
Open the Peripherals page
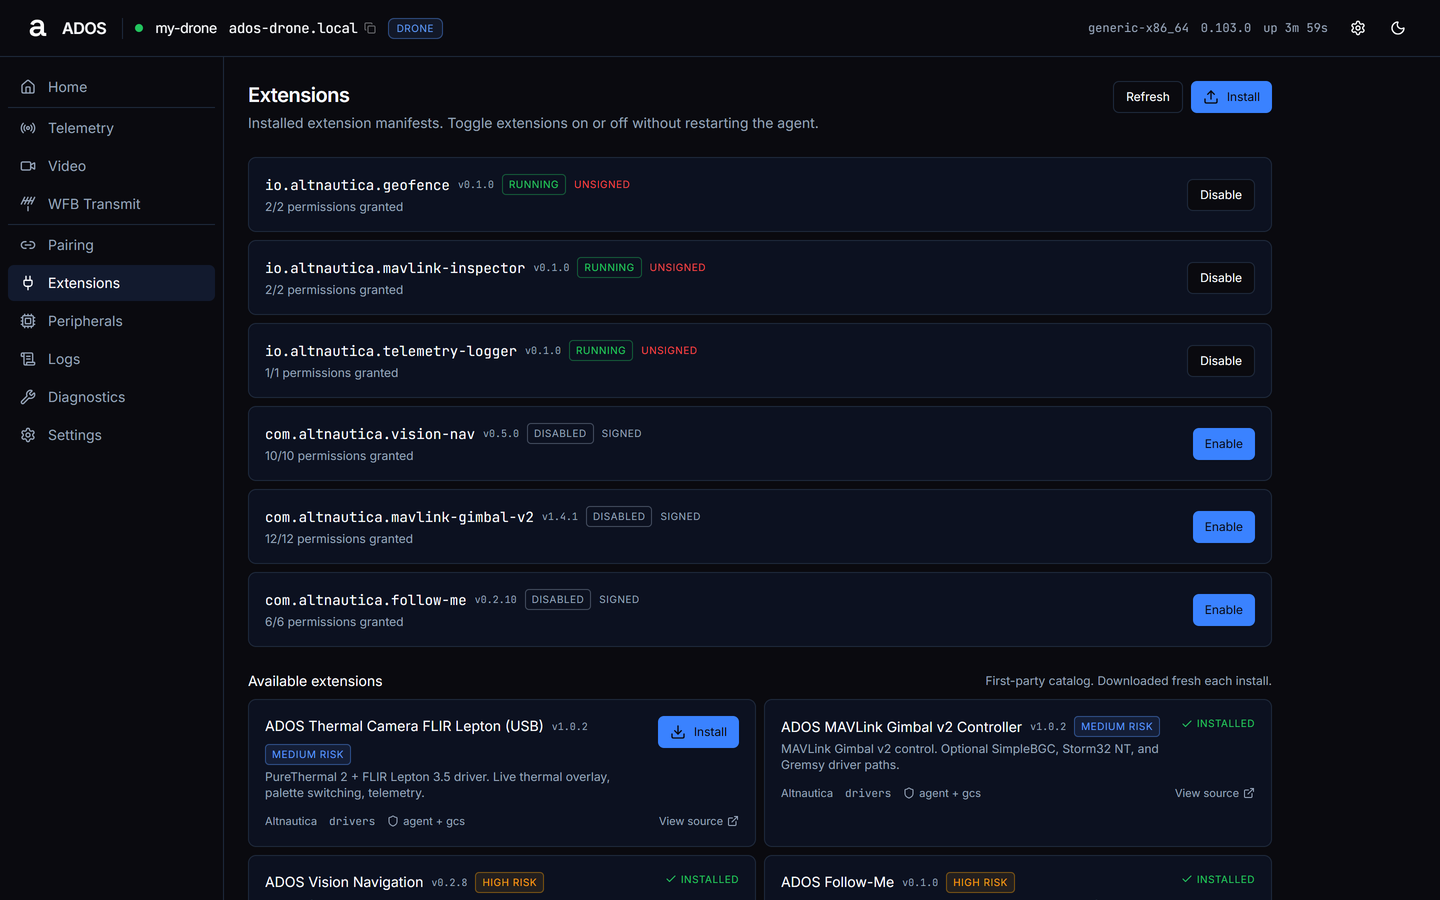click(111, 321)
